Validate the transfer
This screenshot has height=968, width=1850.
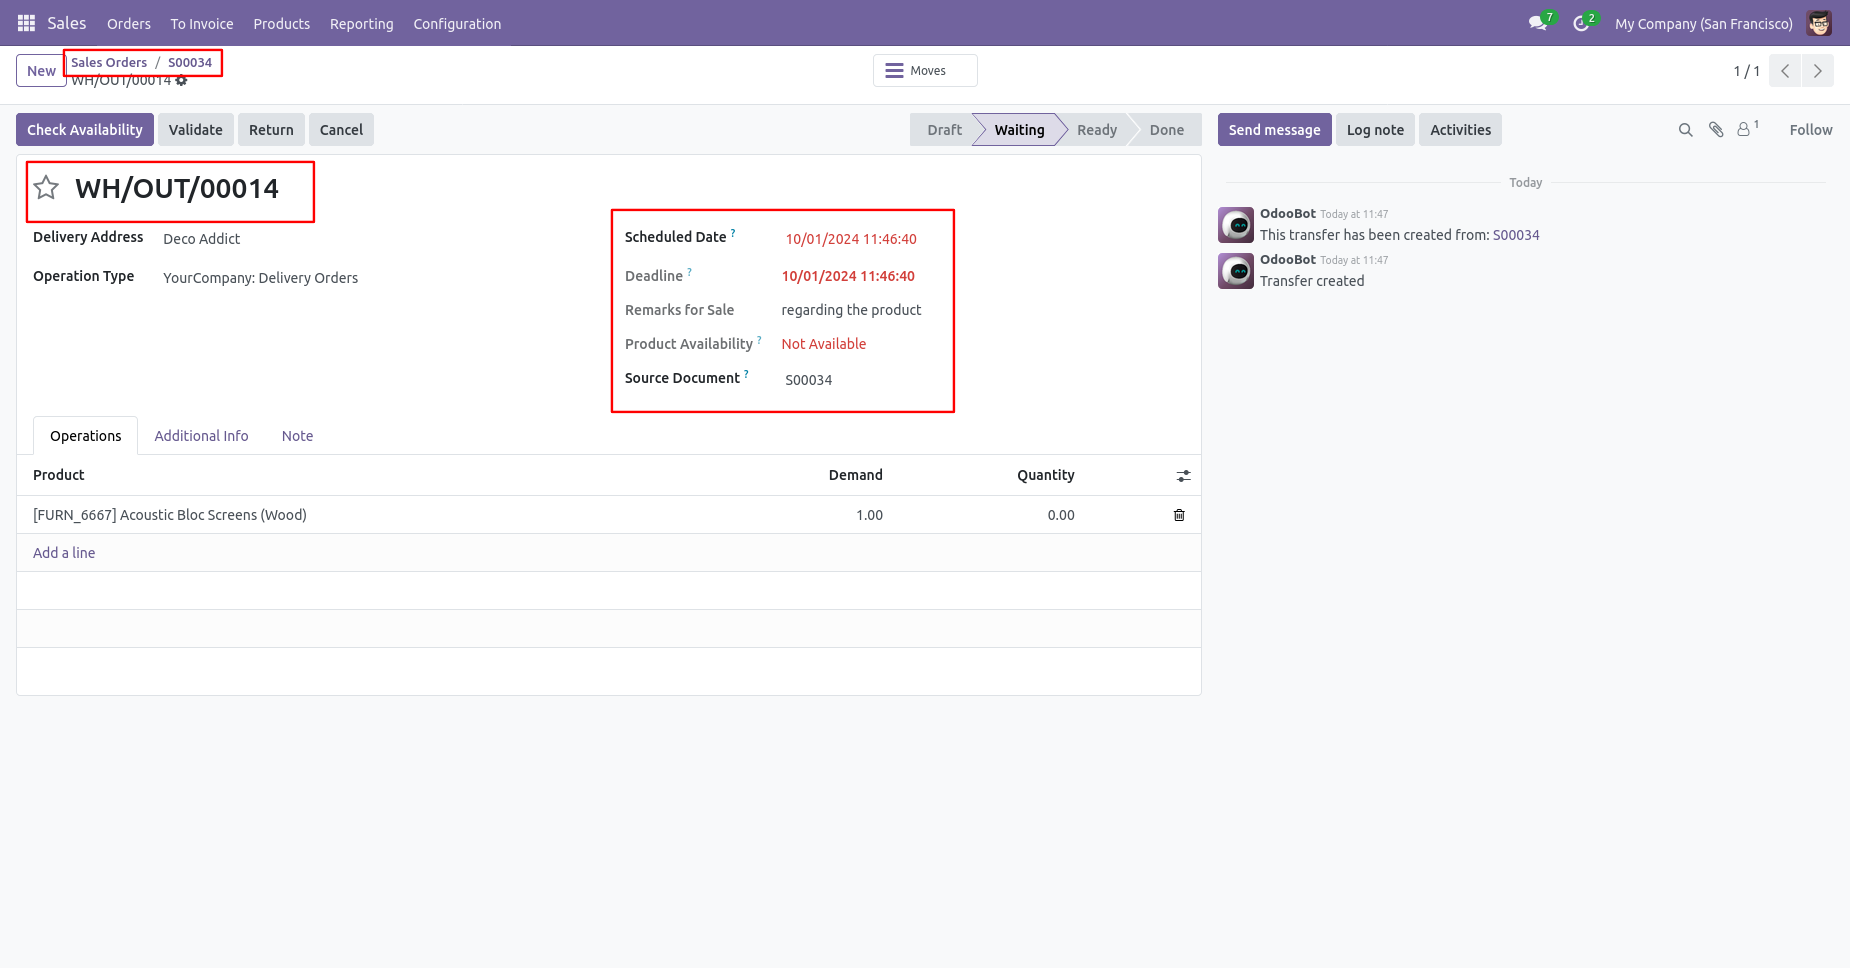point(196,130)
